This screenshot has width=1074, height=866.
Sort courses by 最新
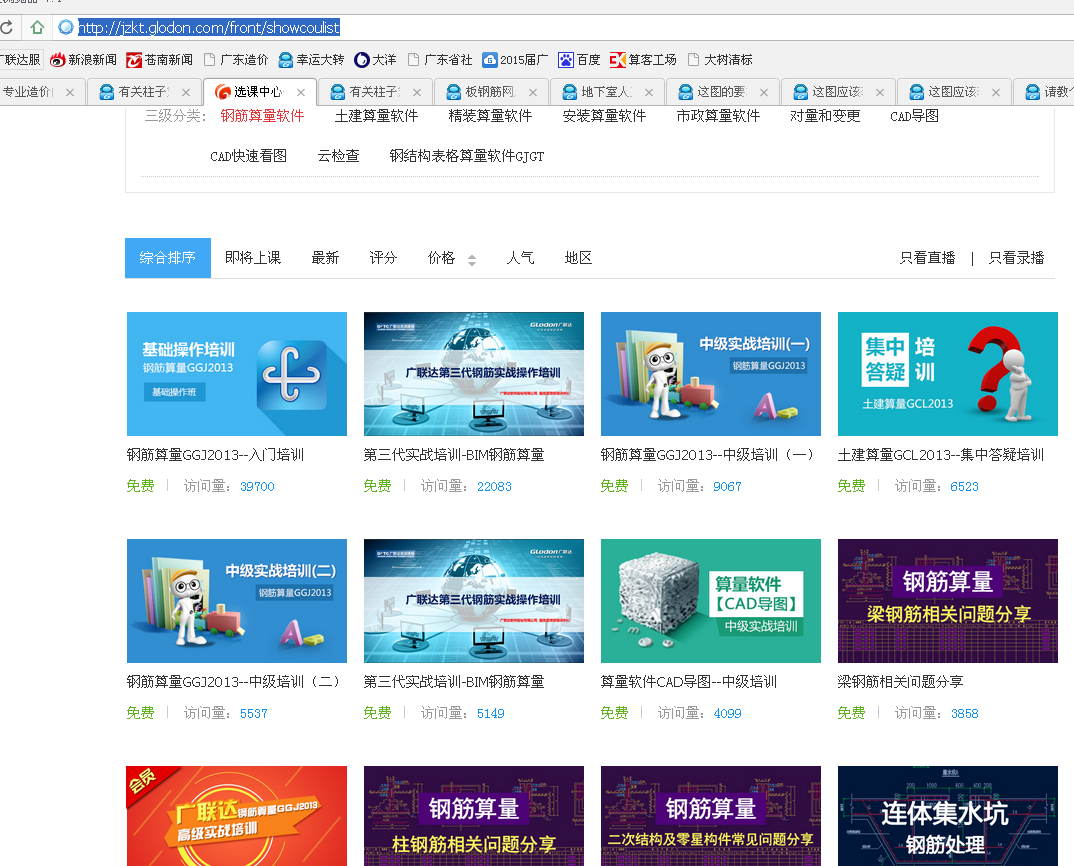pos(325,258)
